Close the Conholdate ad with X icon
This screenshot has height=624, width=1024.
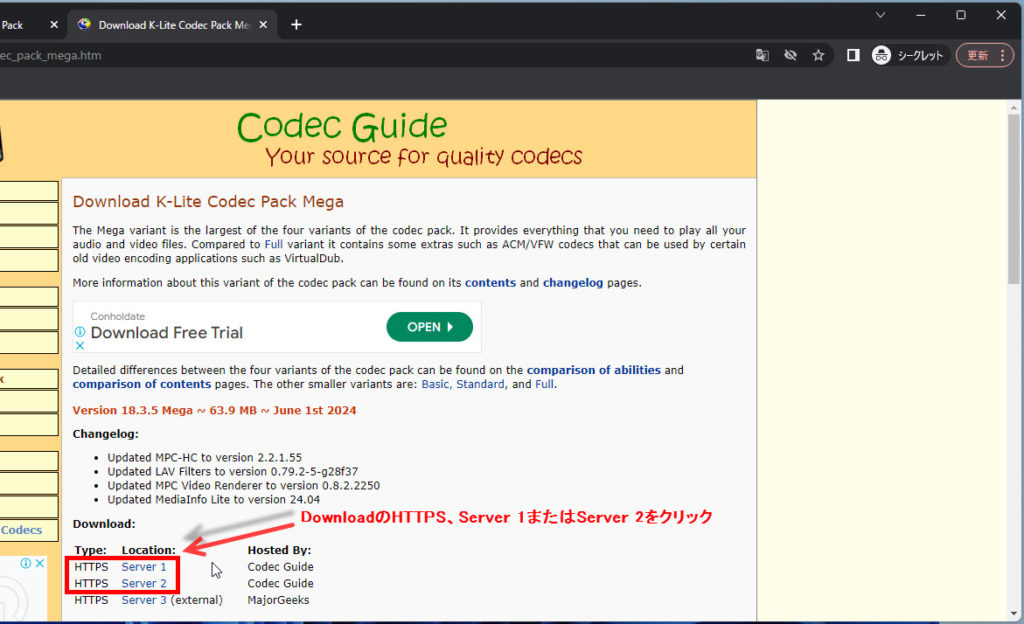(x=80, y=346)
